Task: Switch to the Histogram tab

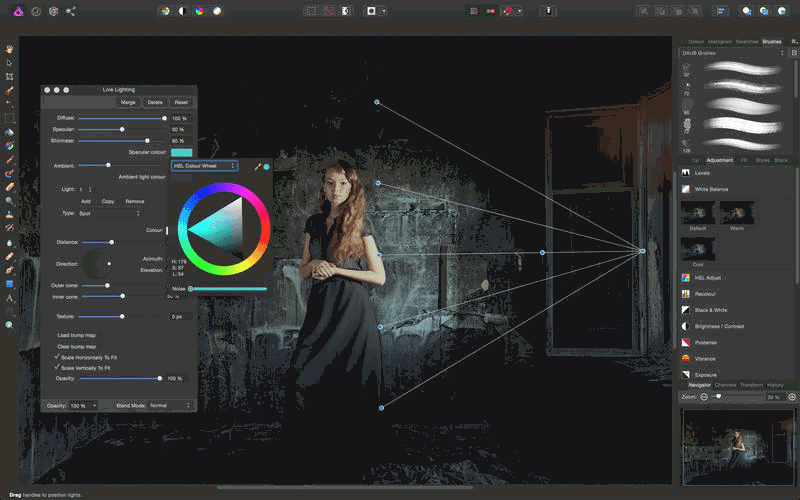Action: click(x=720, y=41)
